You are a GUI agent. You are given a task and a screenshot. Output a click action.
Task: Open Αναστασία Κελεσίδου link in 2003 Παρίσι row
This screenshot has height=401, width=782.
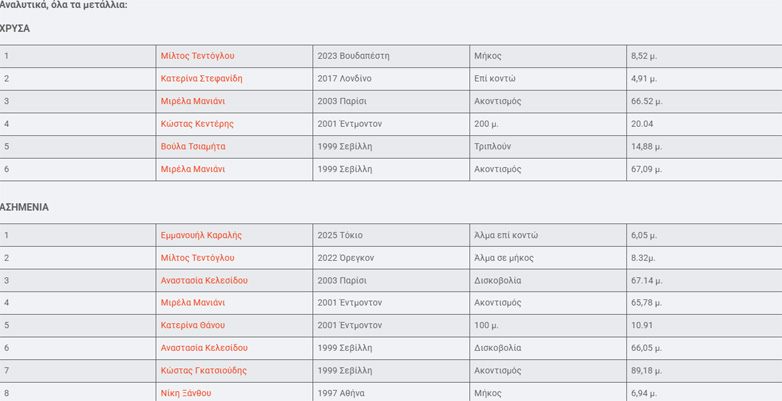pyautogui.click(x=204, y=281)
